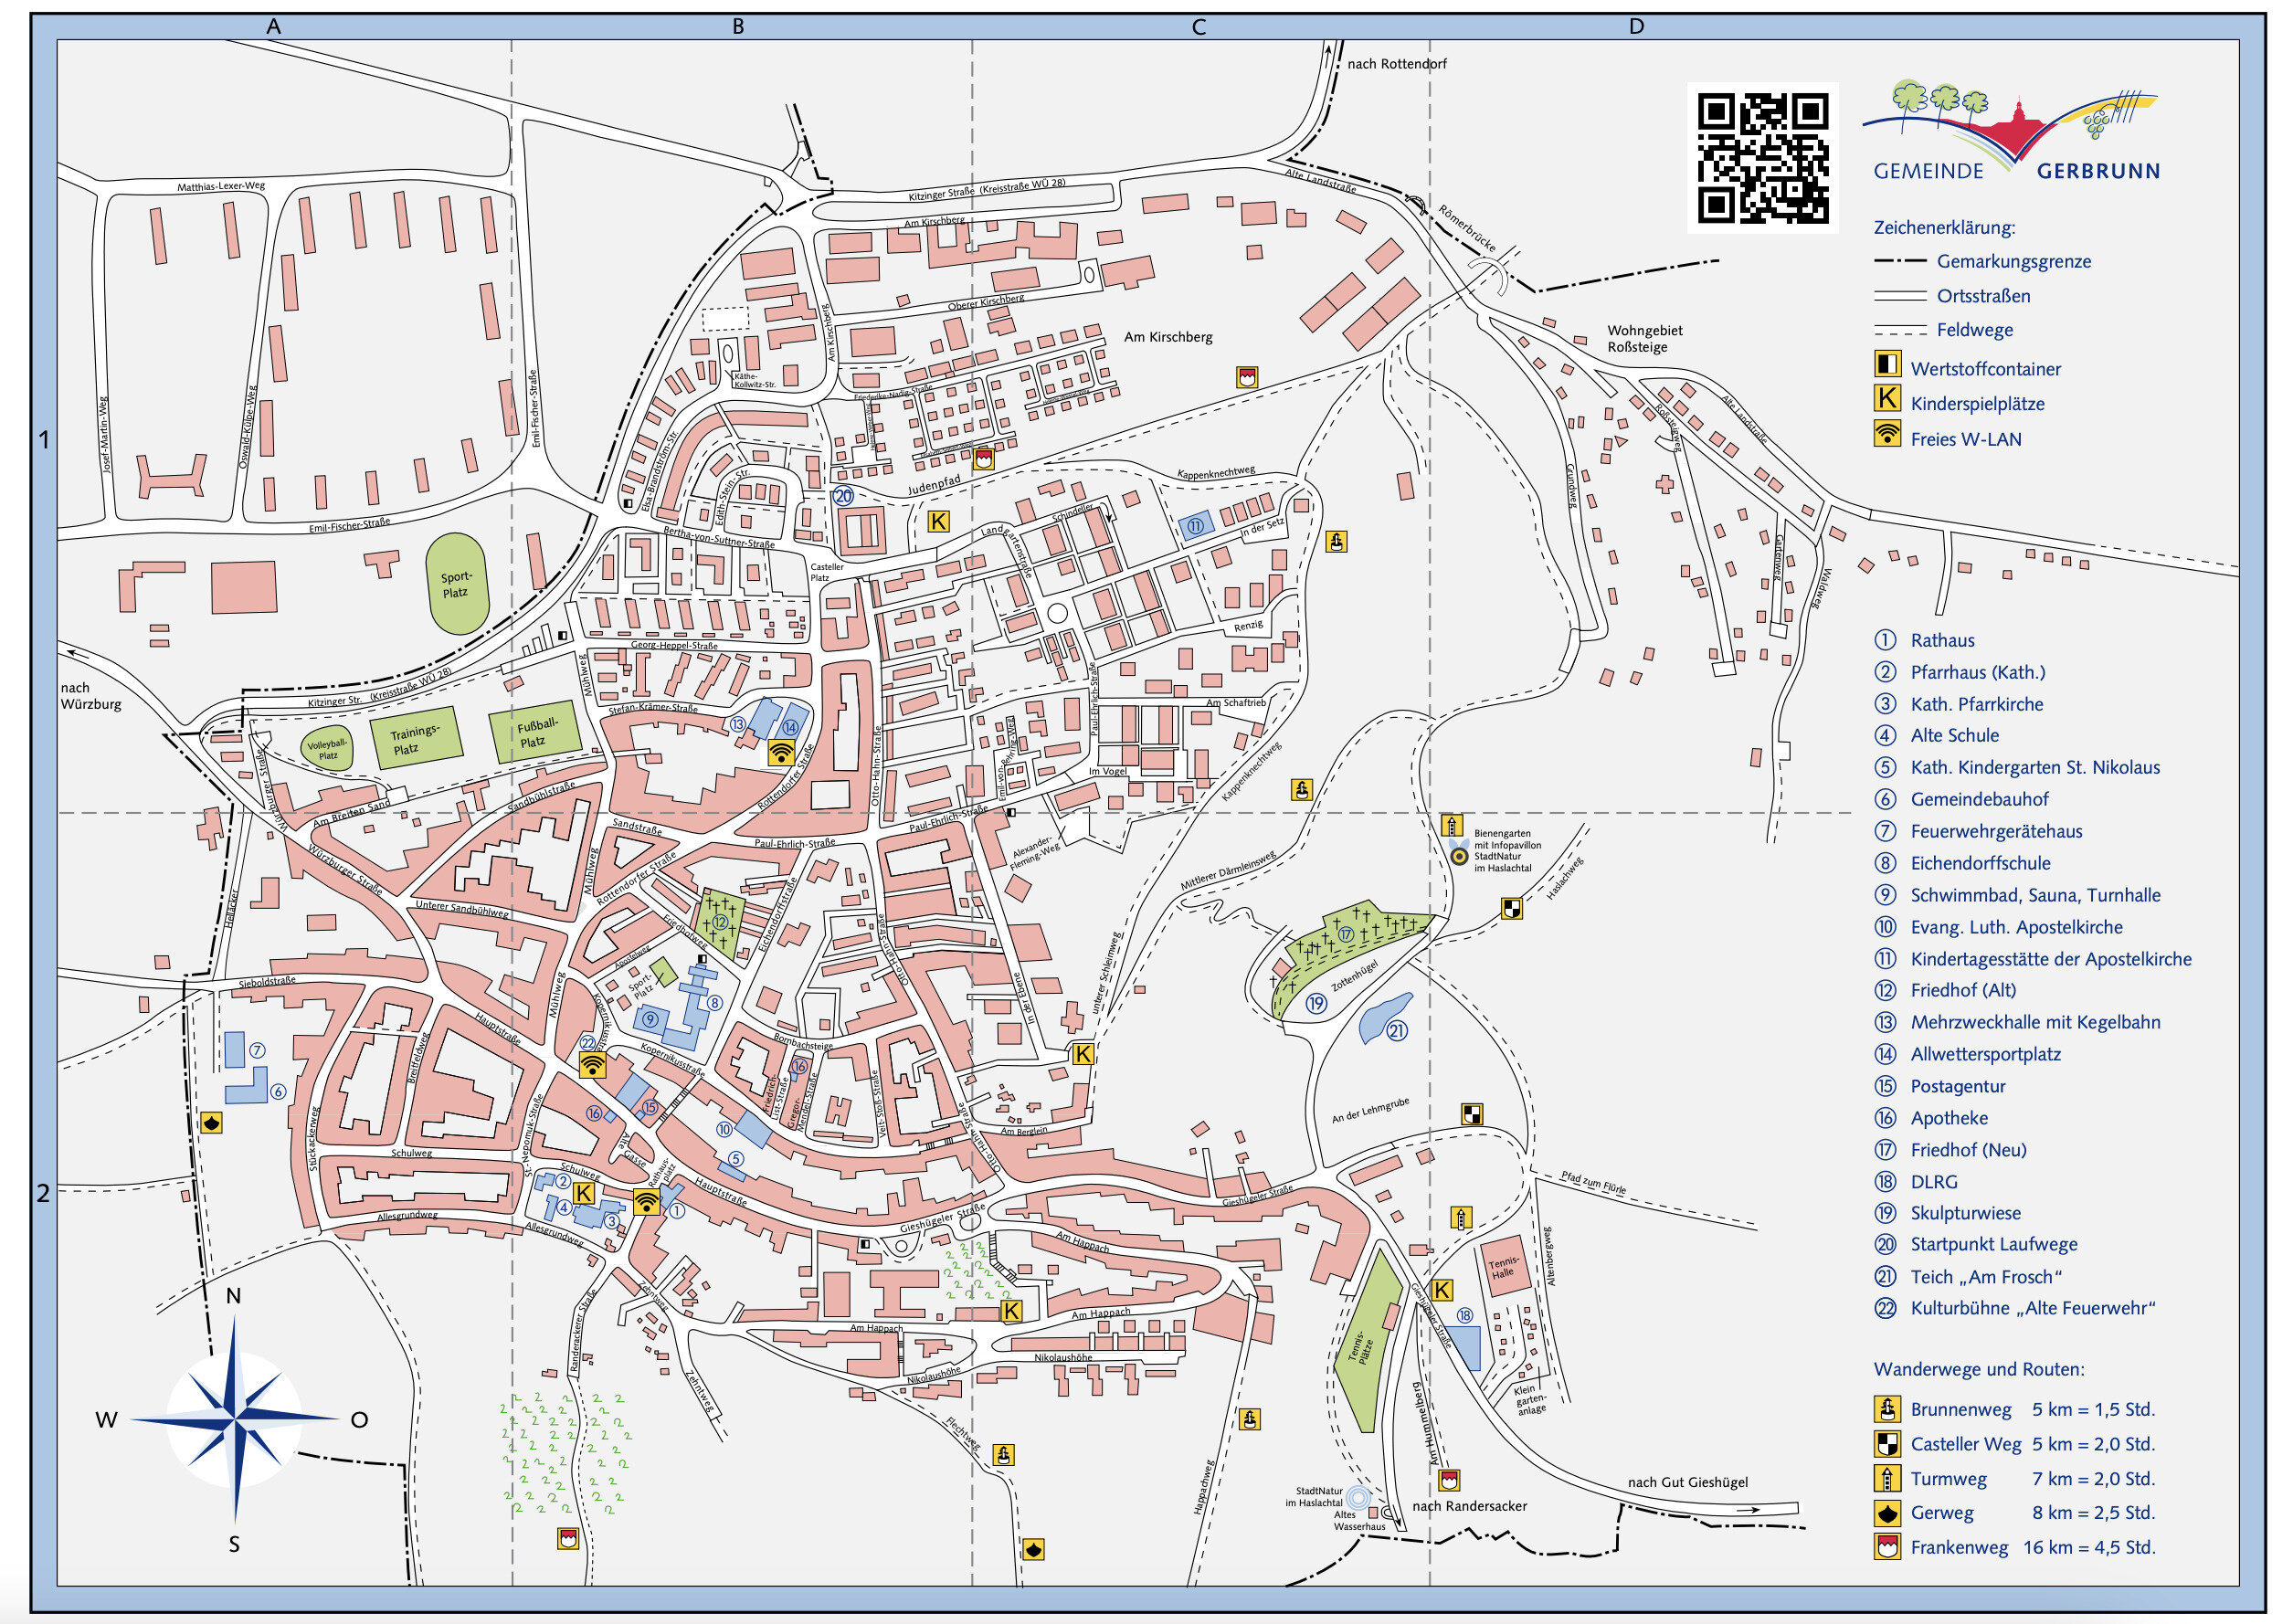
Task: Click the 'Matthias-Lexer-Weg' street label
Action: pos(221,186)
